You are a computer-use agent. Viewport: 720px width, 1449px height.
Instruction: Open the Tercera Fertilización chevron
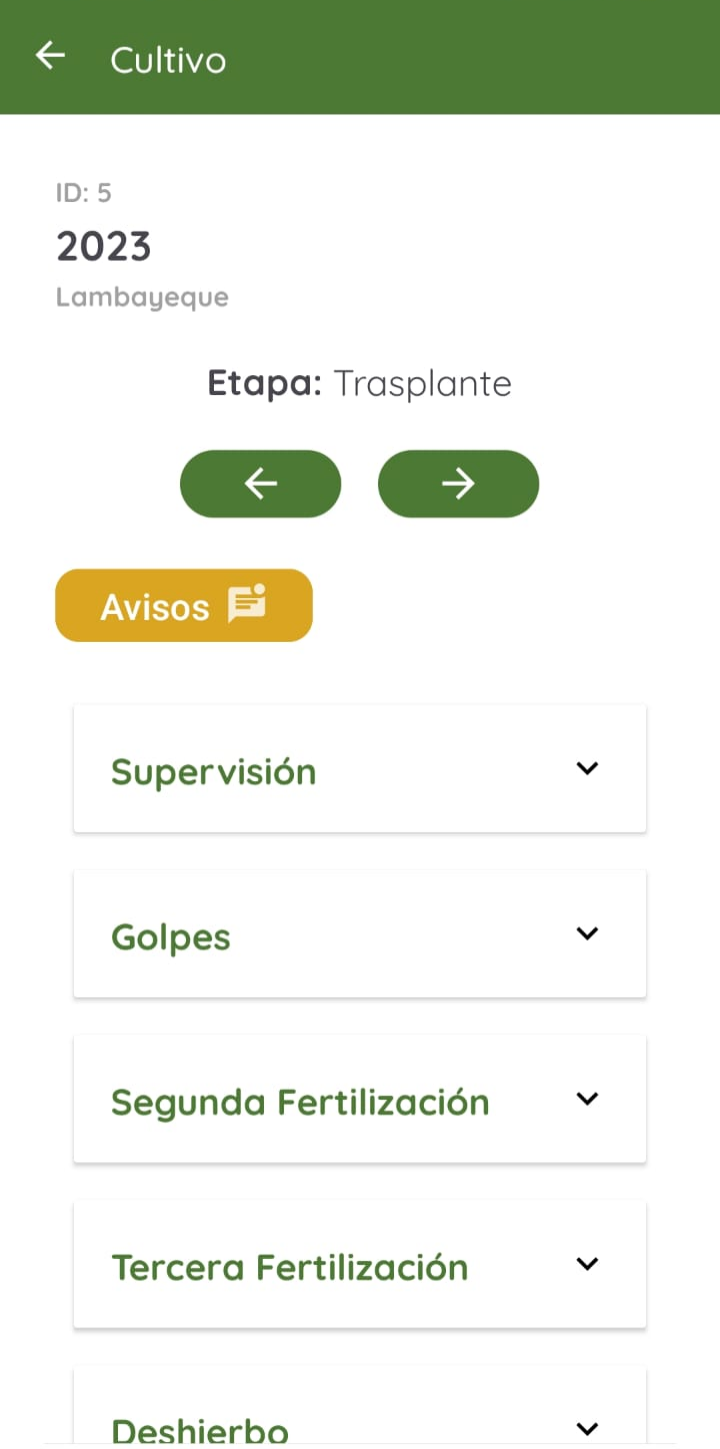588,1263
